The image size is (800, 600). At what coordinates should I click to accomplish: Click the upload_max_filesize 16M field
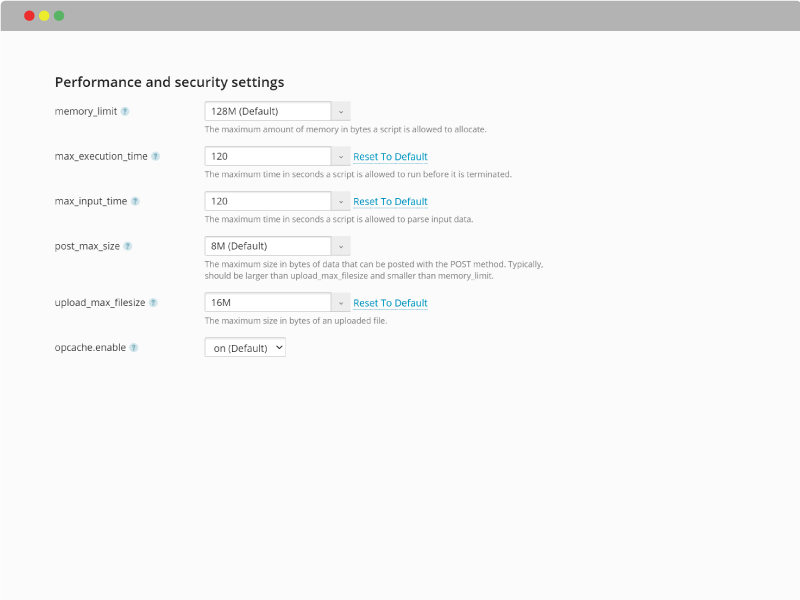coord(268,303)
